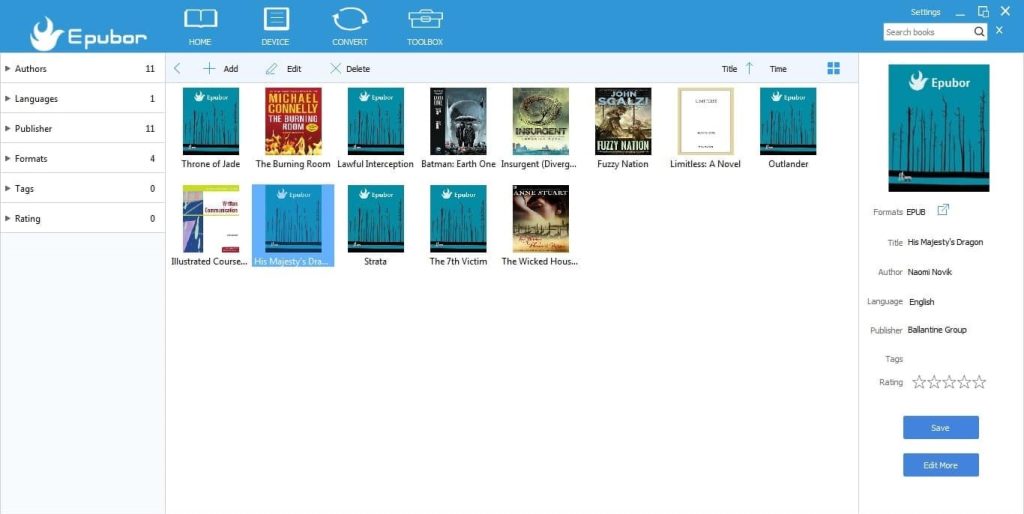This screenshot has height=514, width=1024.
Task: Click the EPUB format label
Action: pyautogui.click(x=916, y=212)
